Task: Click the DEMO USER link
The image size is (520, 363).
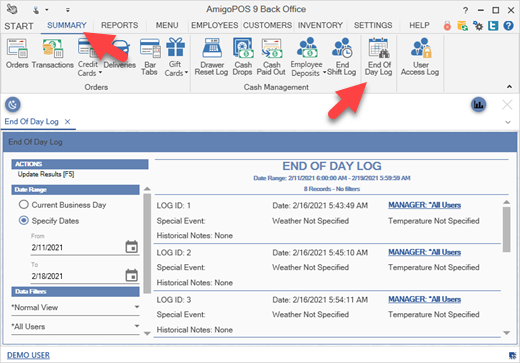Action: point(28,355)
